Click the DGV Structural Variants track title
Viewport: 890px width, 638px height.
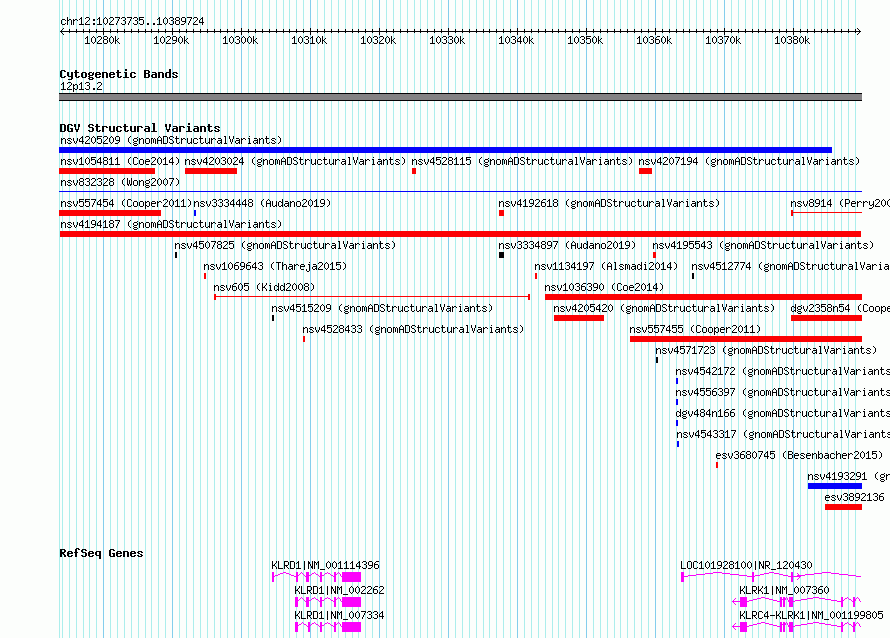tap(140, 128)
